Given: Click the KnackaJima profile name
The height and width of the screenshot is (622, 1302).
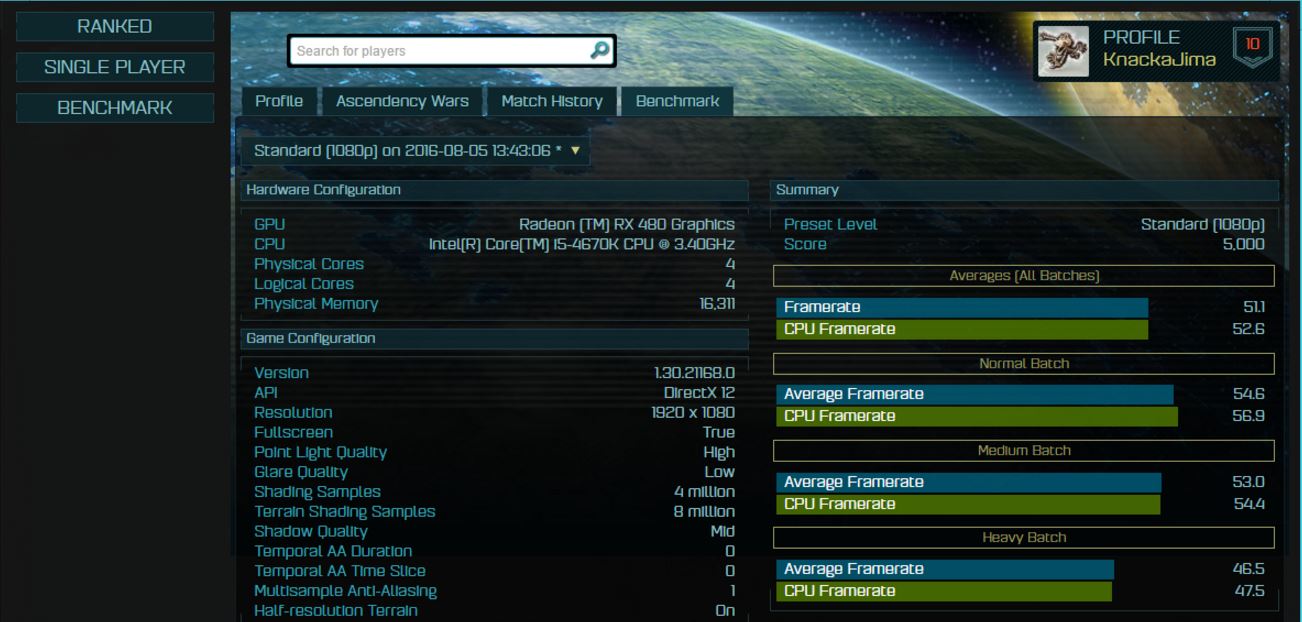Looking at the screenshot, I should pos(1159,59).
